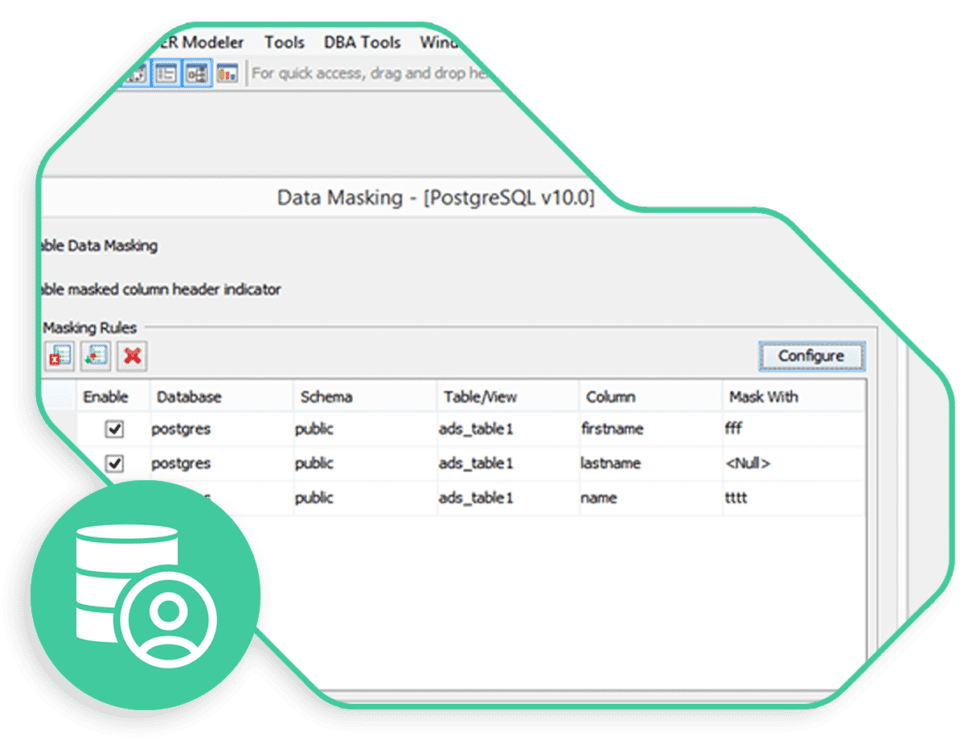Open the DBA Tools menu
Screen dimensions: 980x740
[361, 42]
